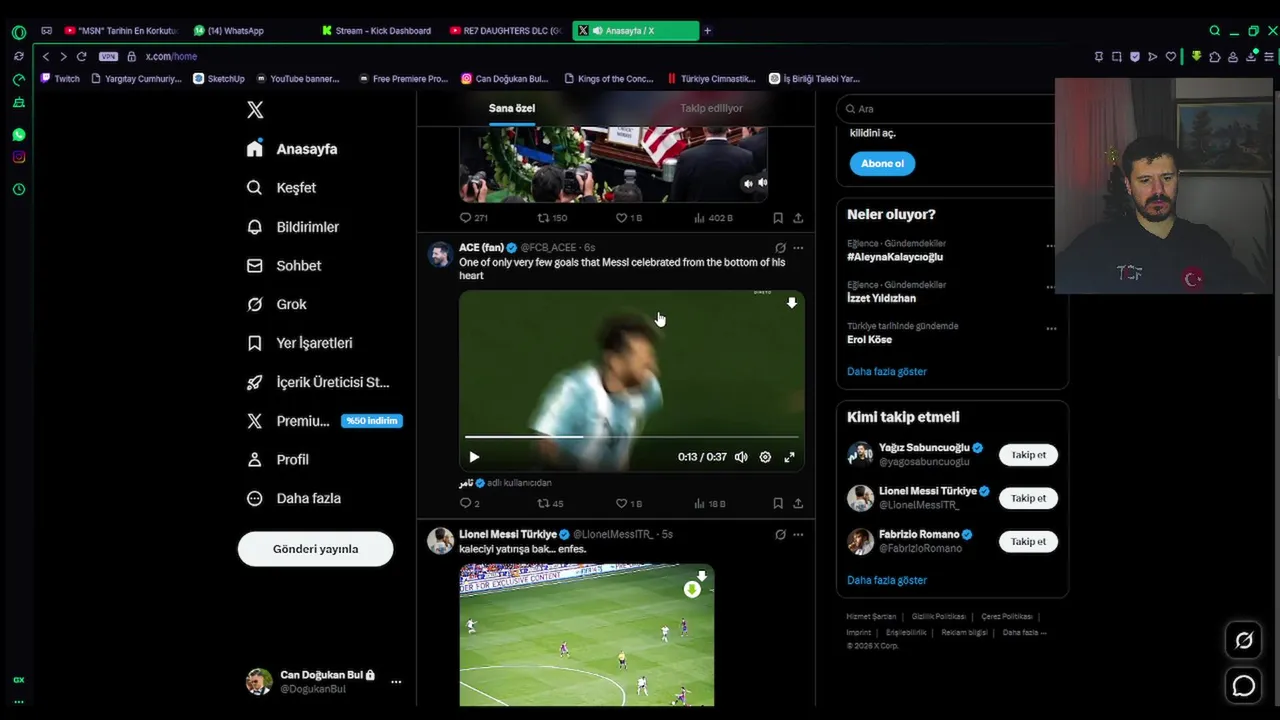Click the Abone ol button
1280x720 pixels.
pyautogui.click(x=882, y=164)
